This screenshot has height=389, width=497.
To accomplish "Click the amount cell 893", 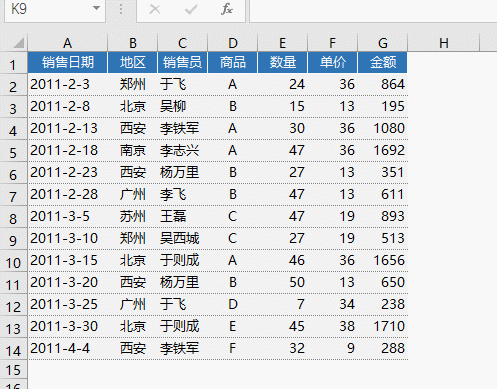I will pyautogui.click(x=382, y=216).
